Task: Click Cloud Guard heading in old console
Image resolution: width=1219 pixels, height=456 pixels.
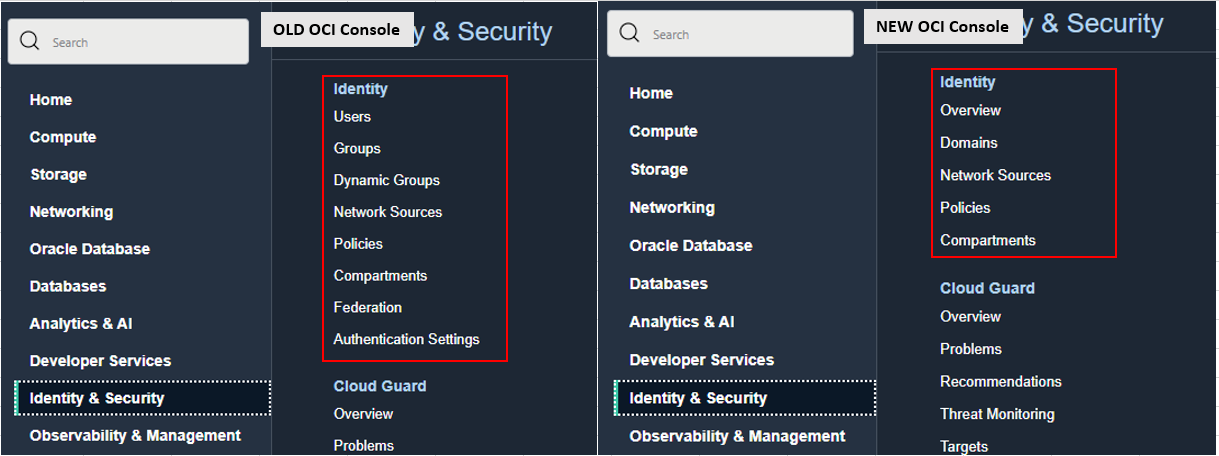Action: [380, 386]
